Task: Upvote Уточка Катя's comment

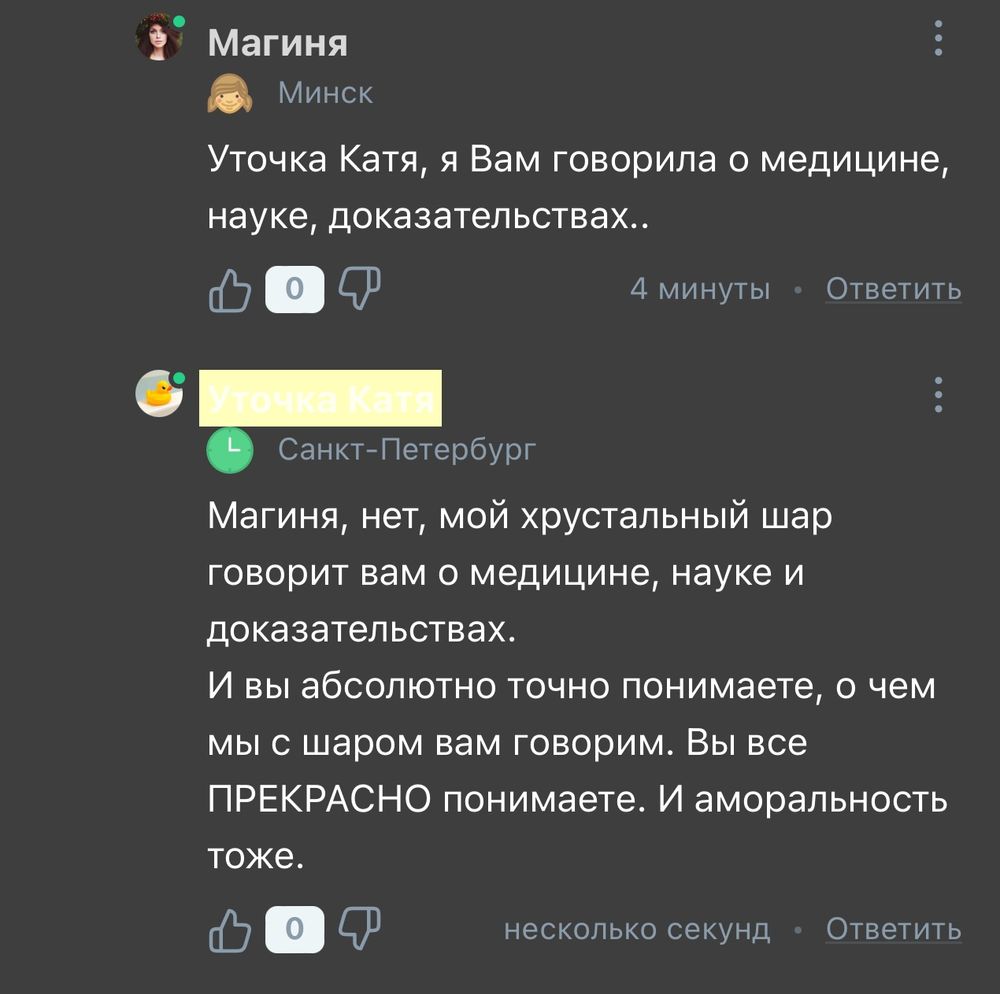Action: point(230,929)
